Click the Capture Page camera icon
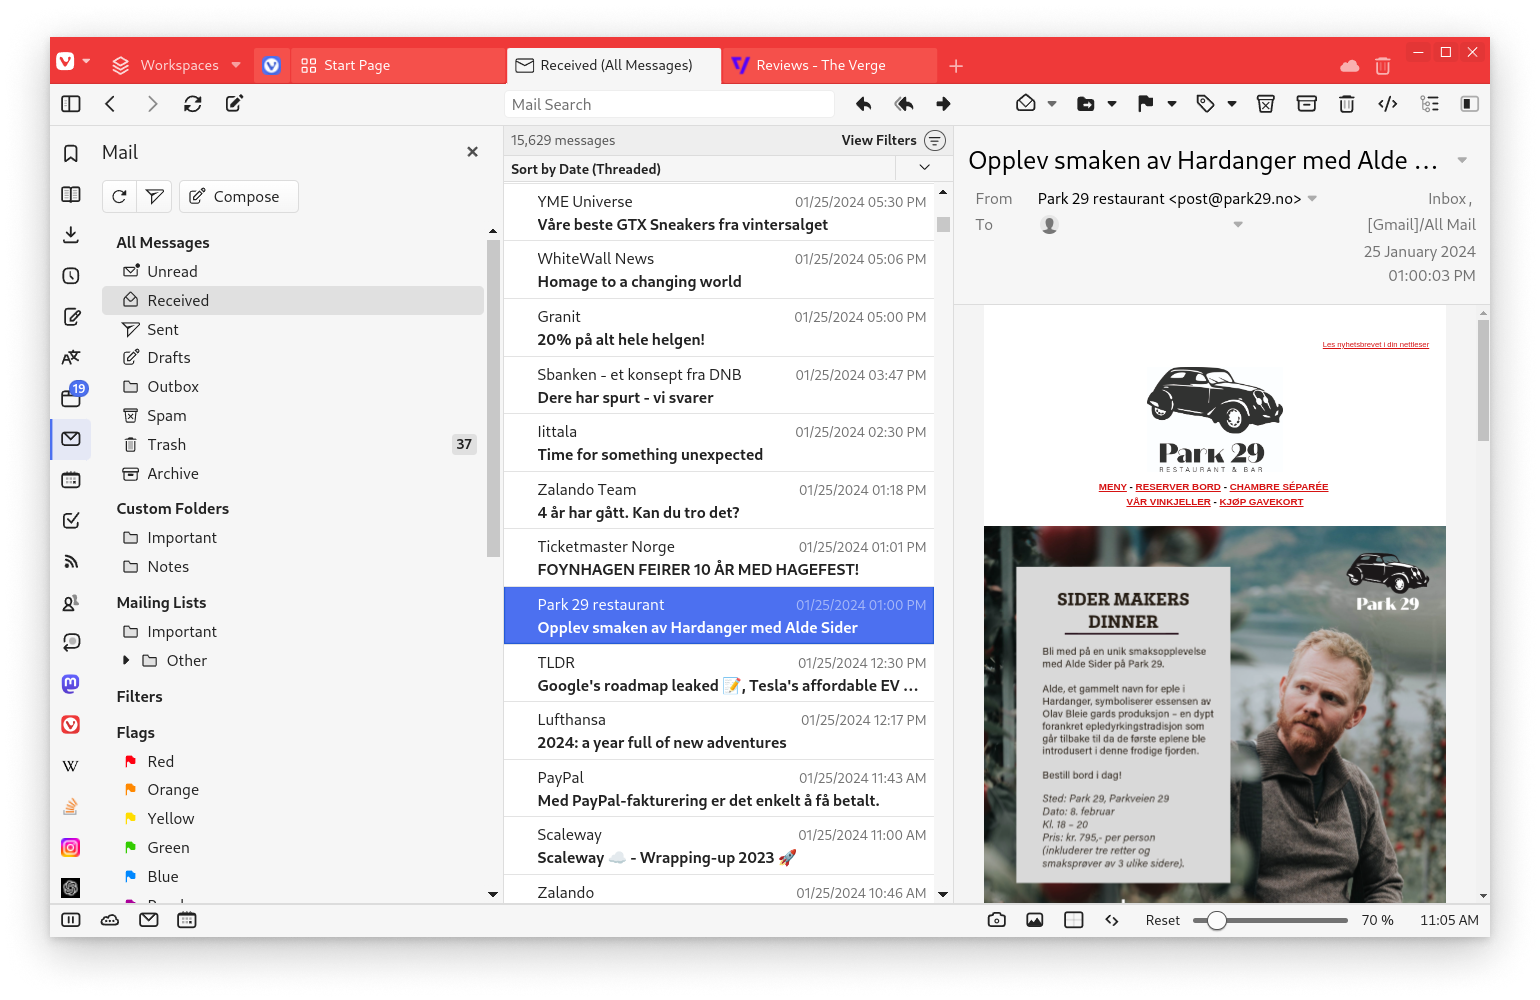This screenshot has height=1000, width=1540. [996, 920]
